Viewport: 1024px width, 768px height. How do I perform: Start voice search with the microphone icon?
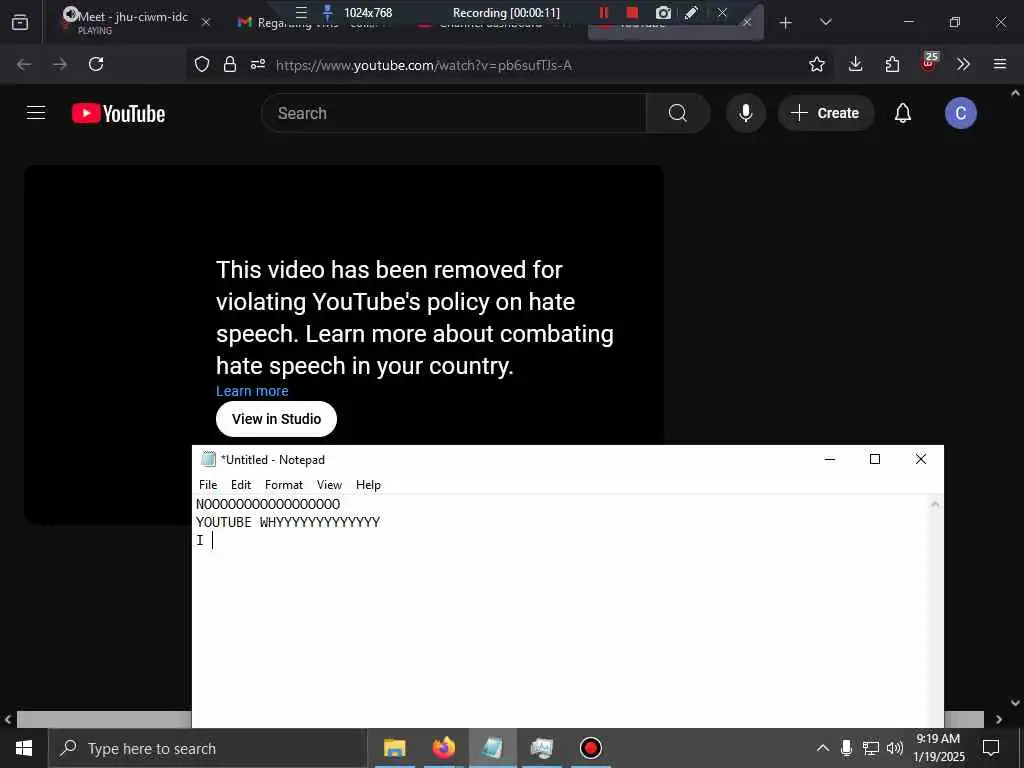pos(745,113)
